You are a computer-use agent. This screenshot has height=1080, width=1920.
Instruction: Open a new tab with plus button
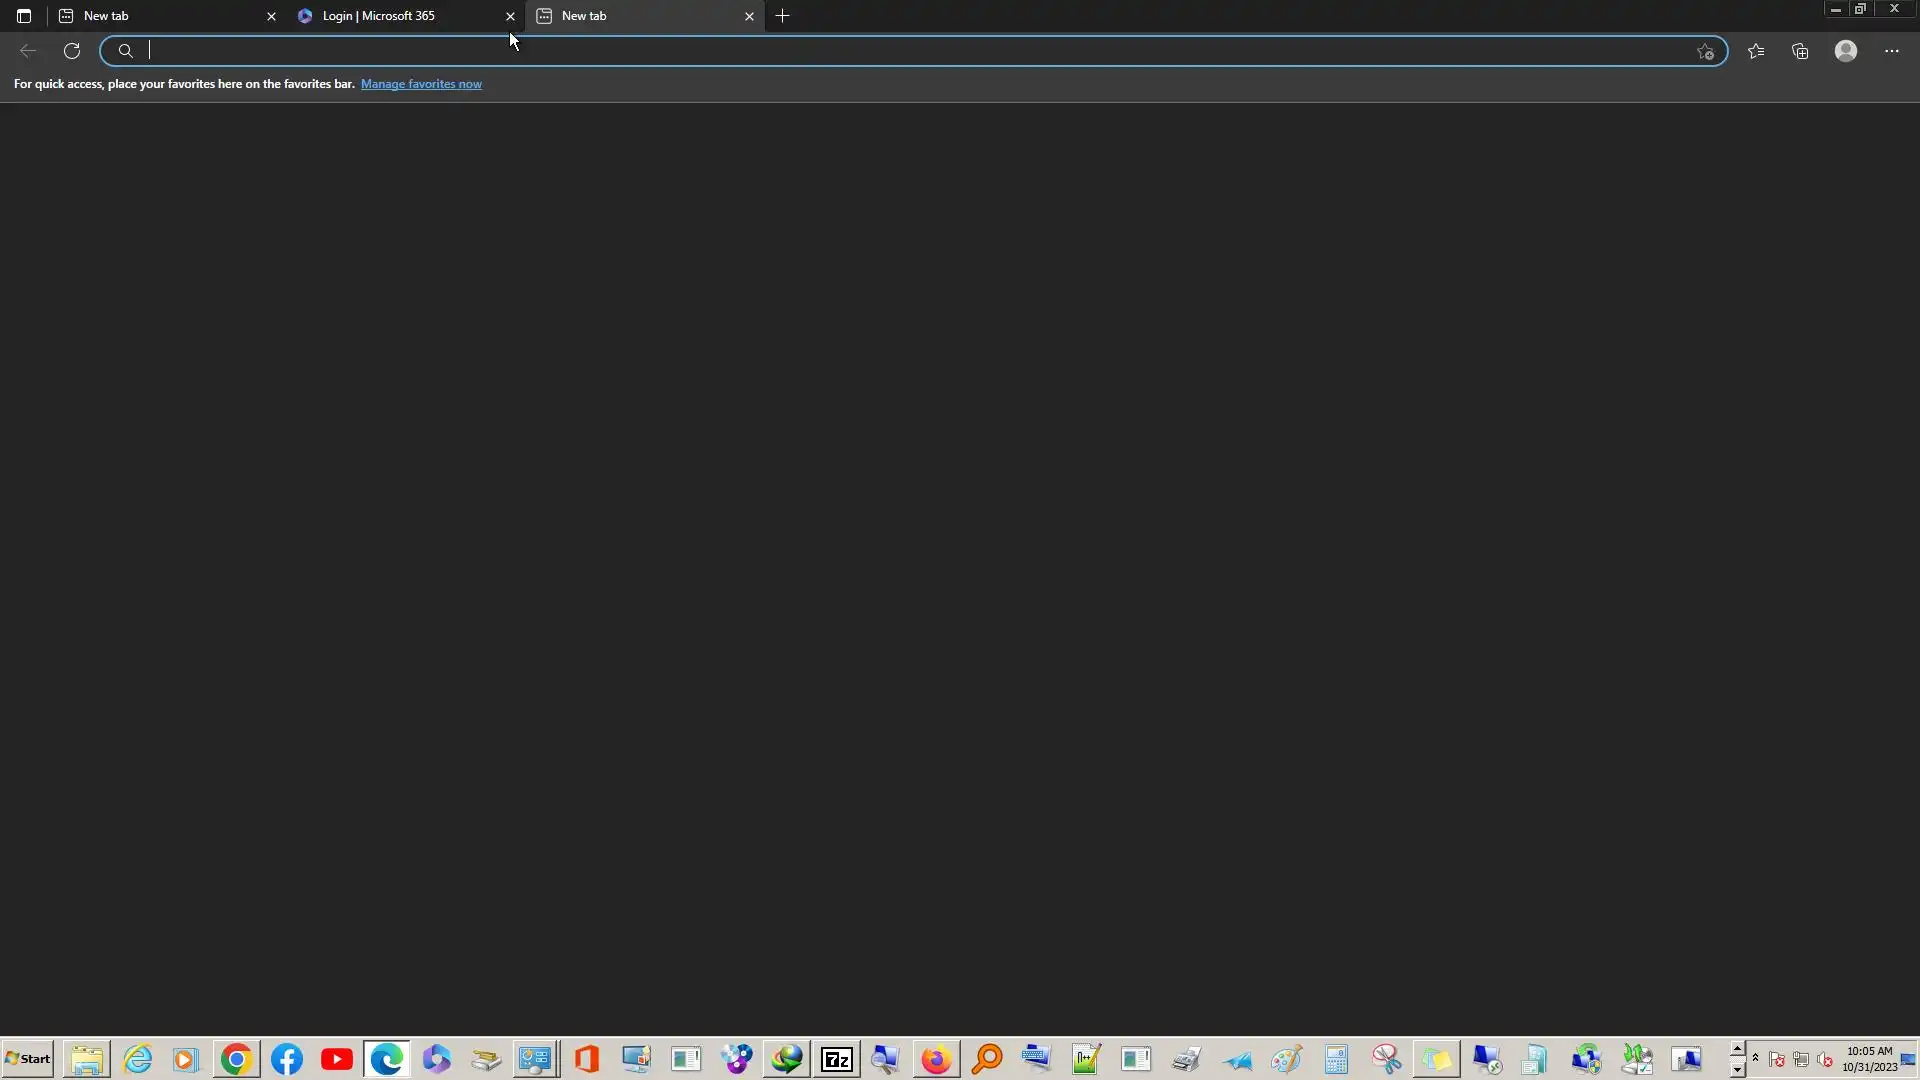[783, 16]
